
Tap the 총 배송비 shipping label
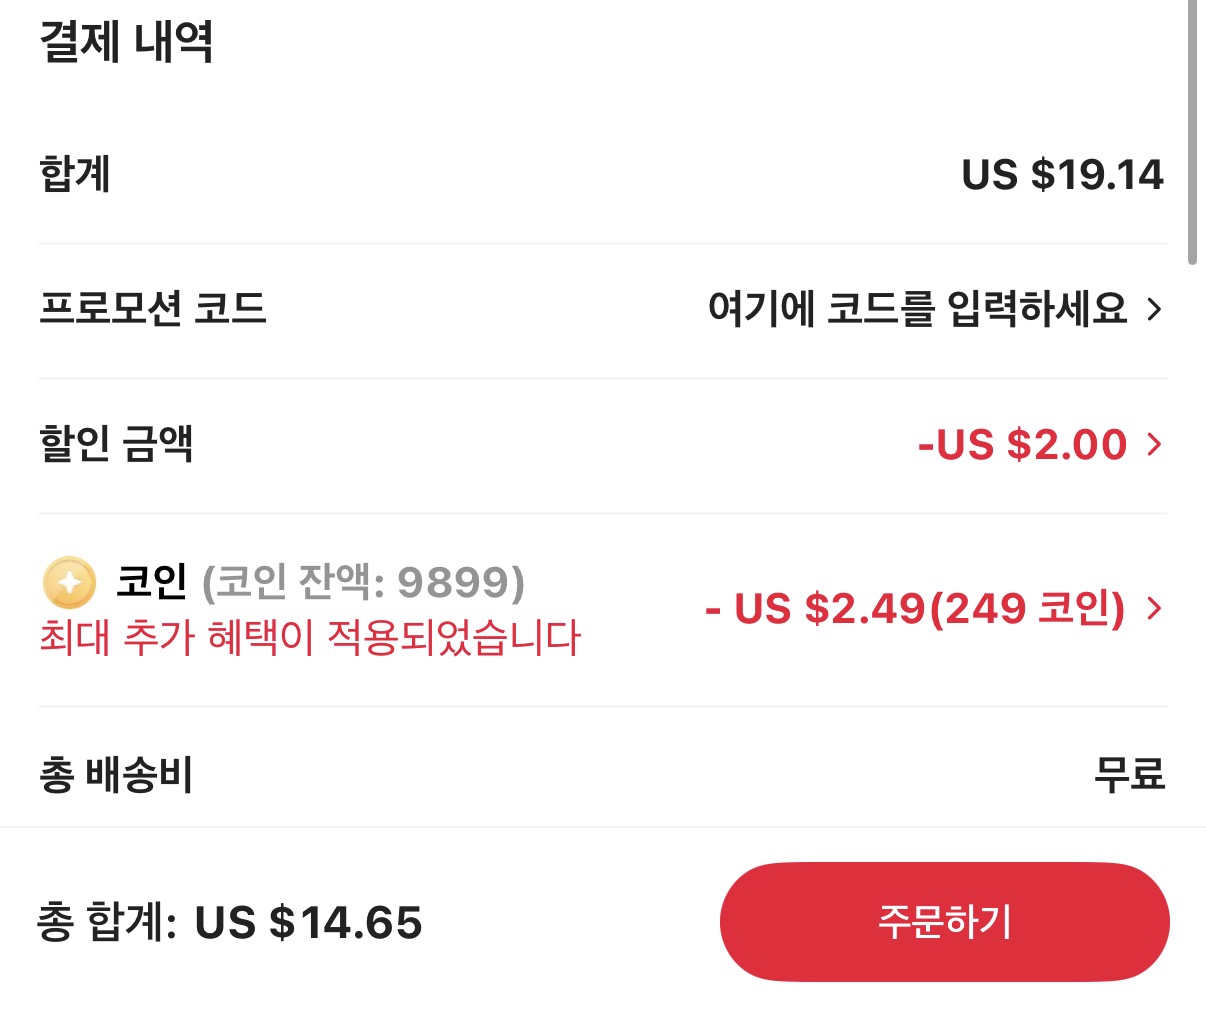click(x=116, y=775)
